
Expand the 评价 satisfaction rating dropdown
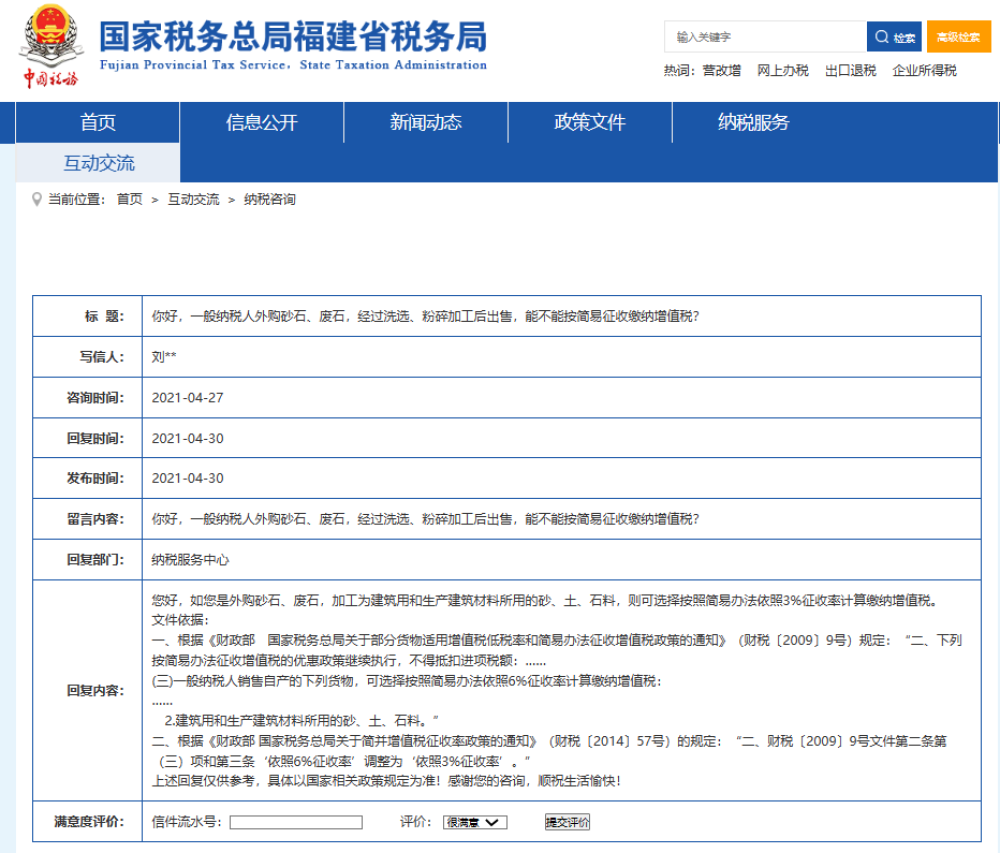[x=475, y=822]
